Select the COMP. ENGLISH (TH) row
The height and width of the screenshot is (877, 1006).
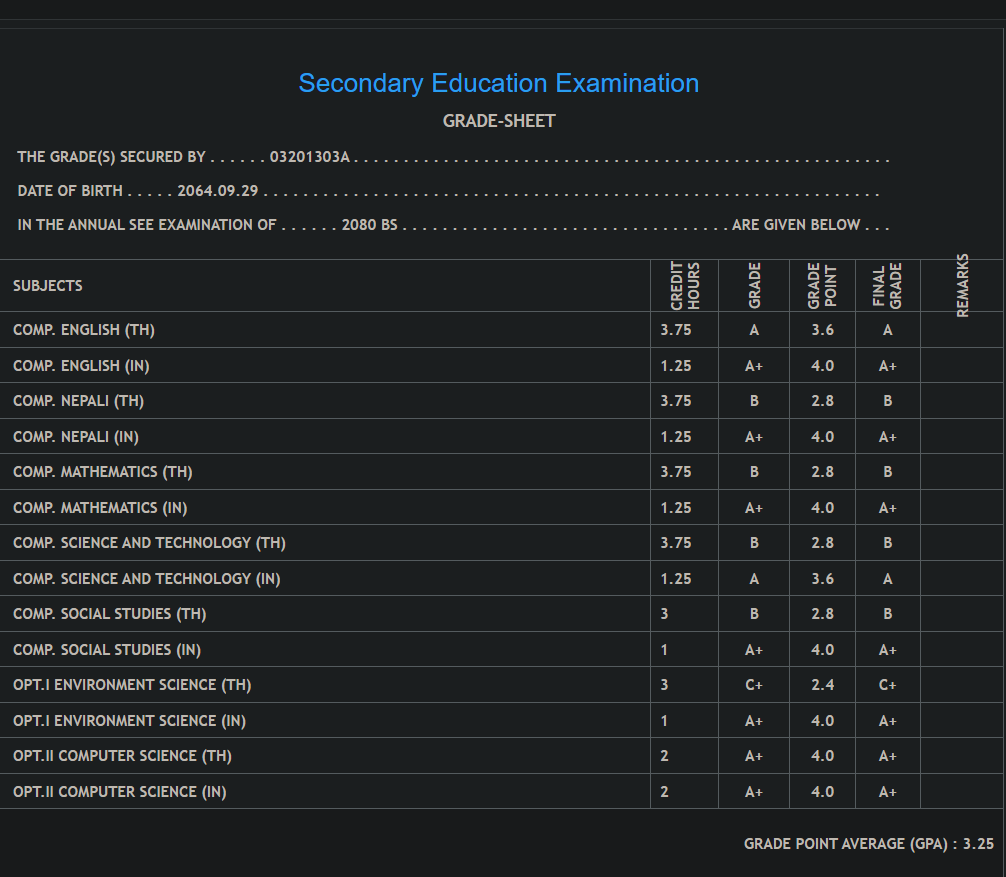click(84, 330)
